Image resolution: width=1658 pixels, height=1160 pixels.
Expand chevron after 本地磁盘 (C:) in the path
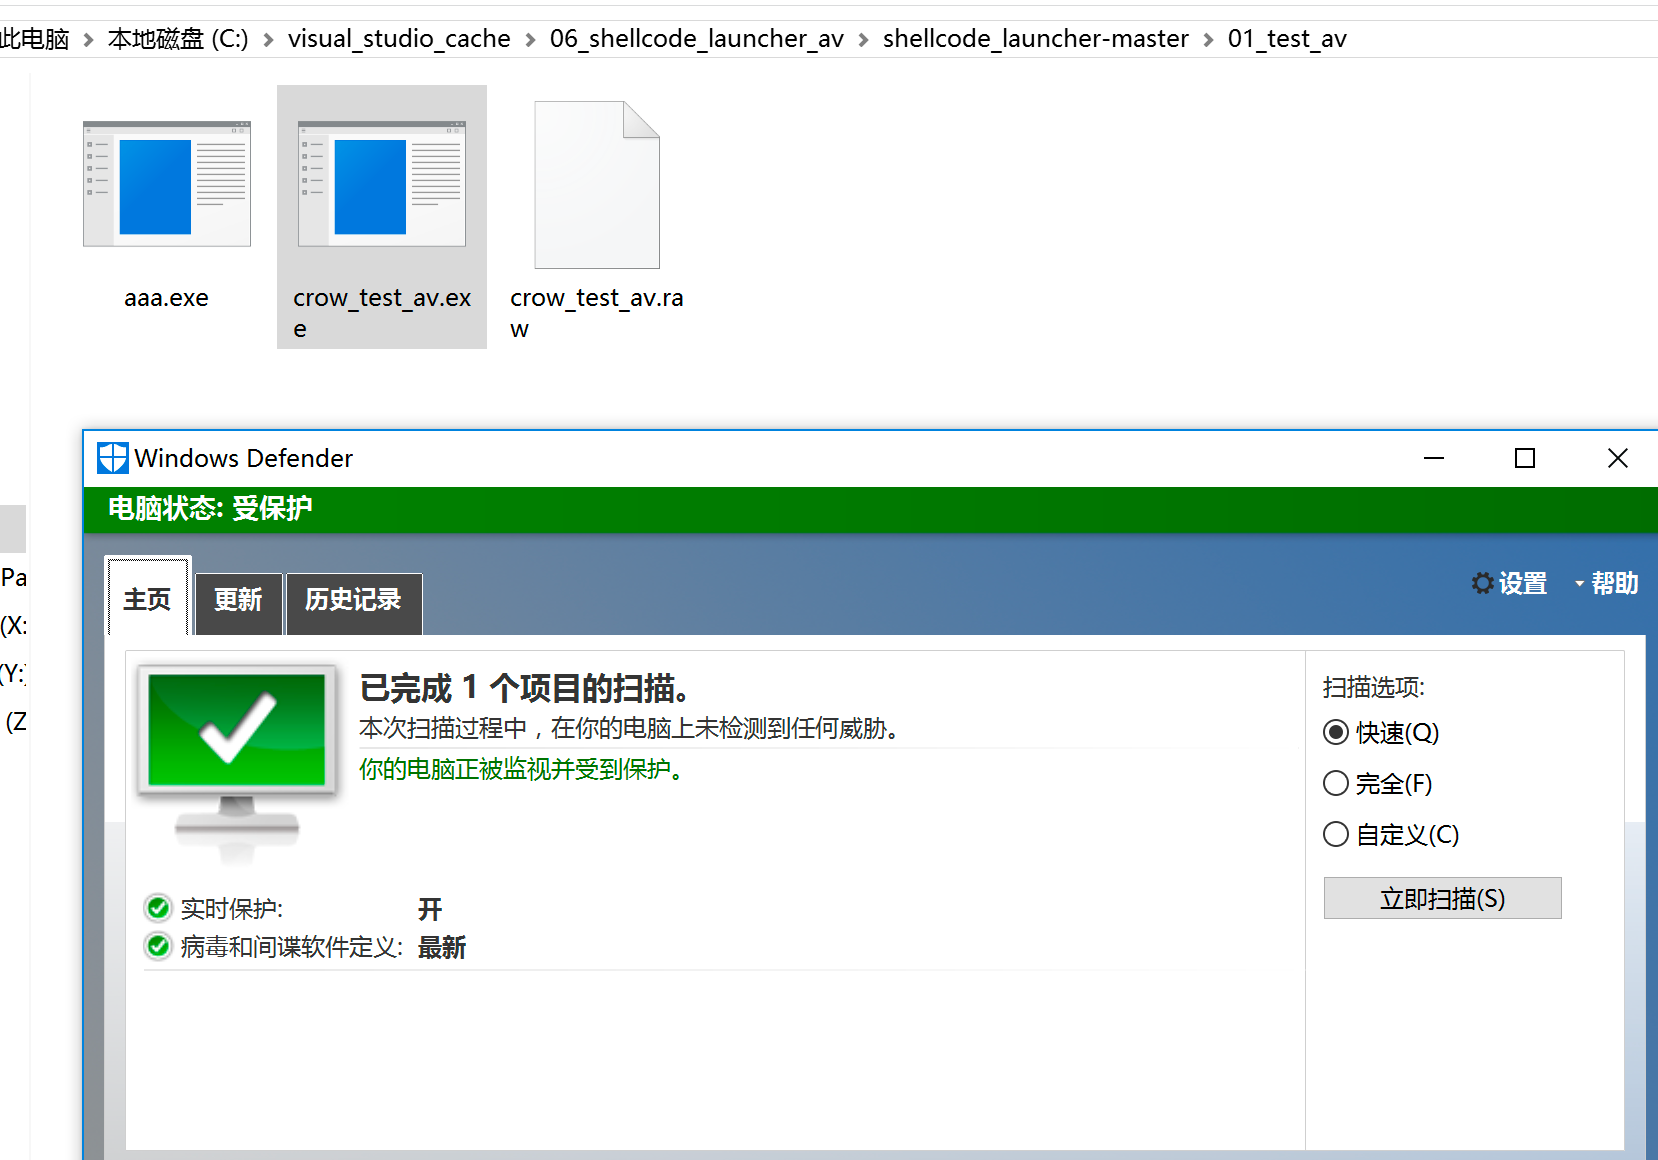pos(268,40)
